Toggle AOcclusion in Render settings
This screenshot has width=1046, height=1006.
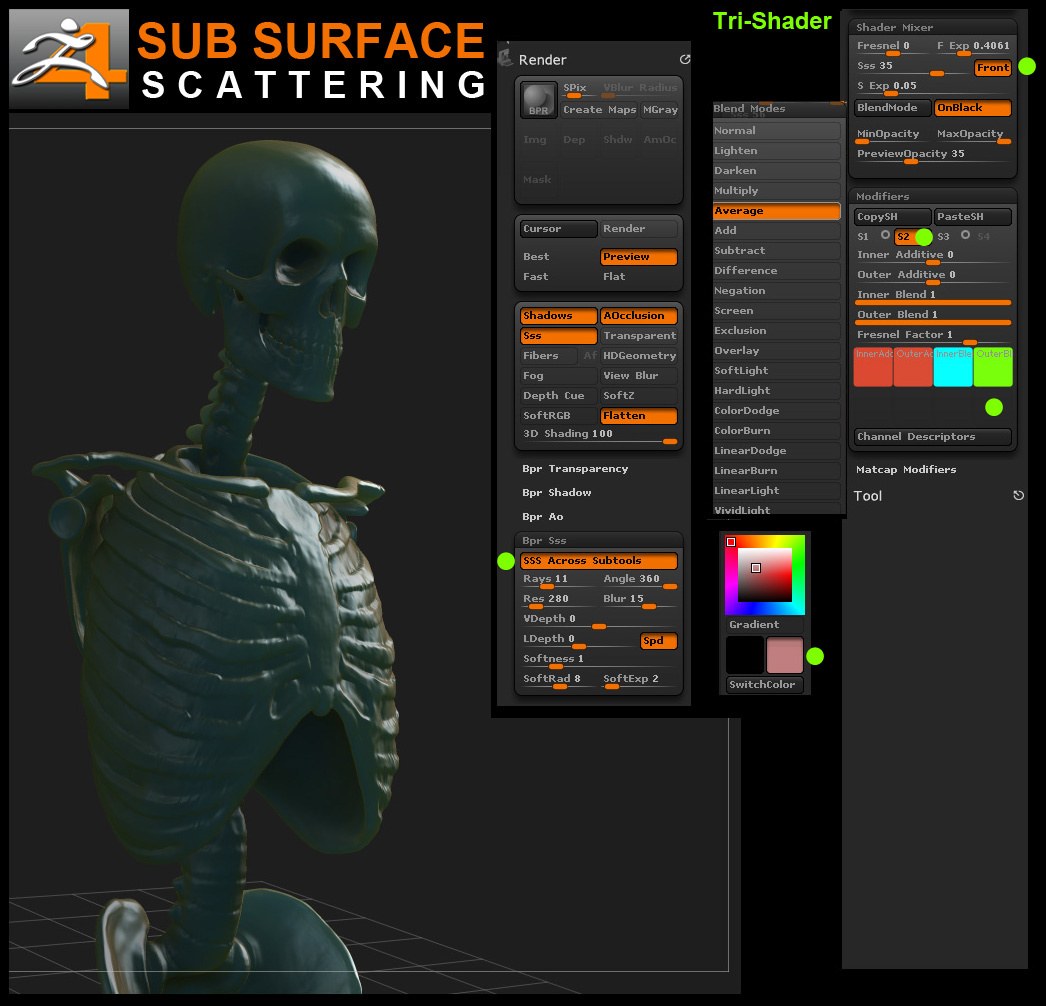click(x=638, y=316)
